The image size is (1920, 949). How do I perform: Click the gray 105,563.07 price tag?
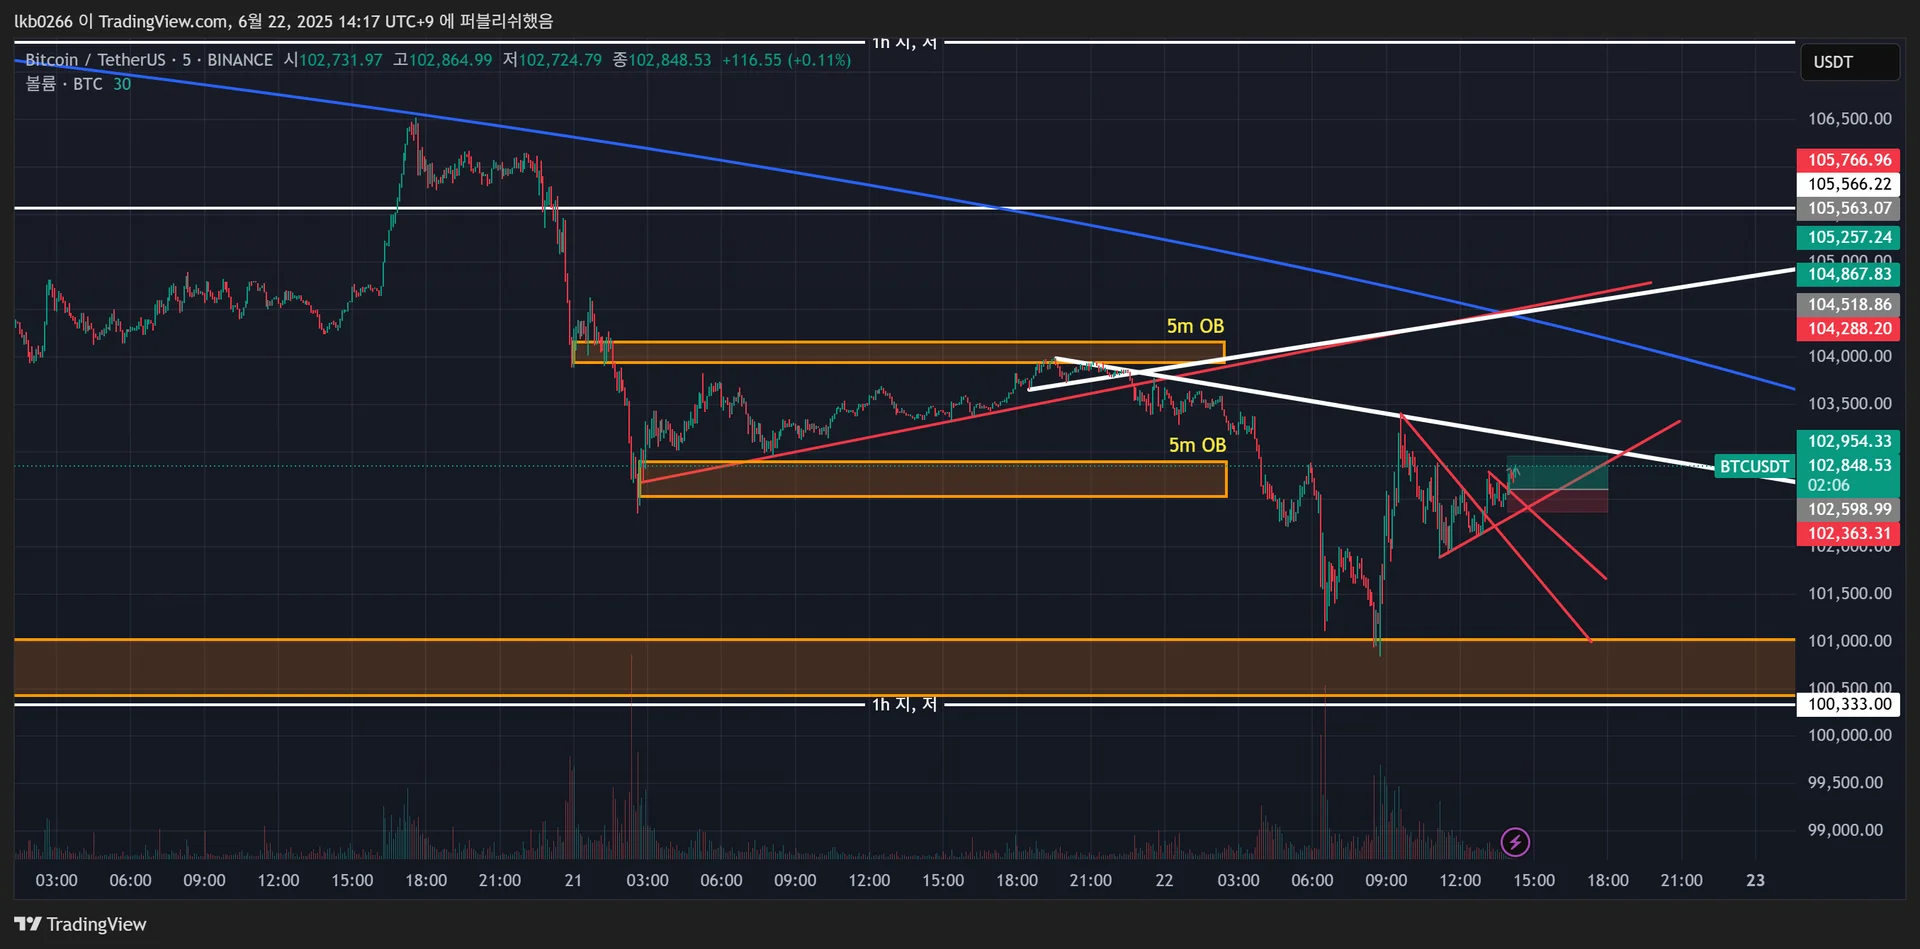pos(1848,208)
